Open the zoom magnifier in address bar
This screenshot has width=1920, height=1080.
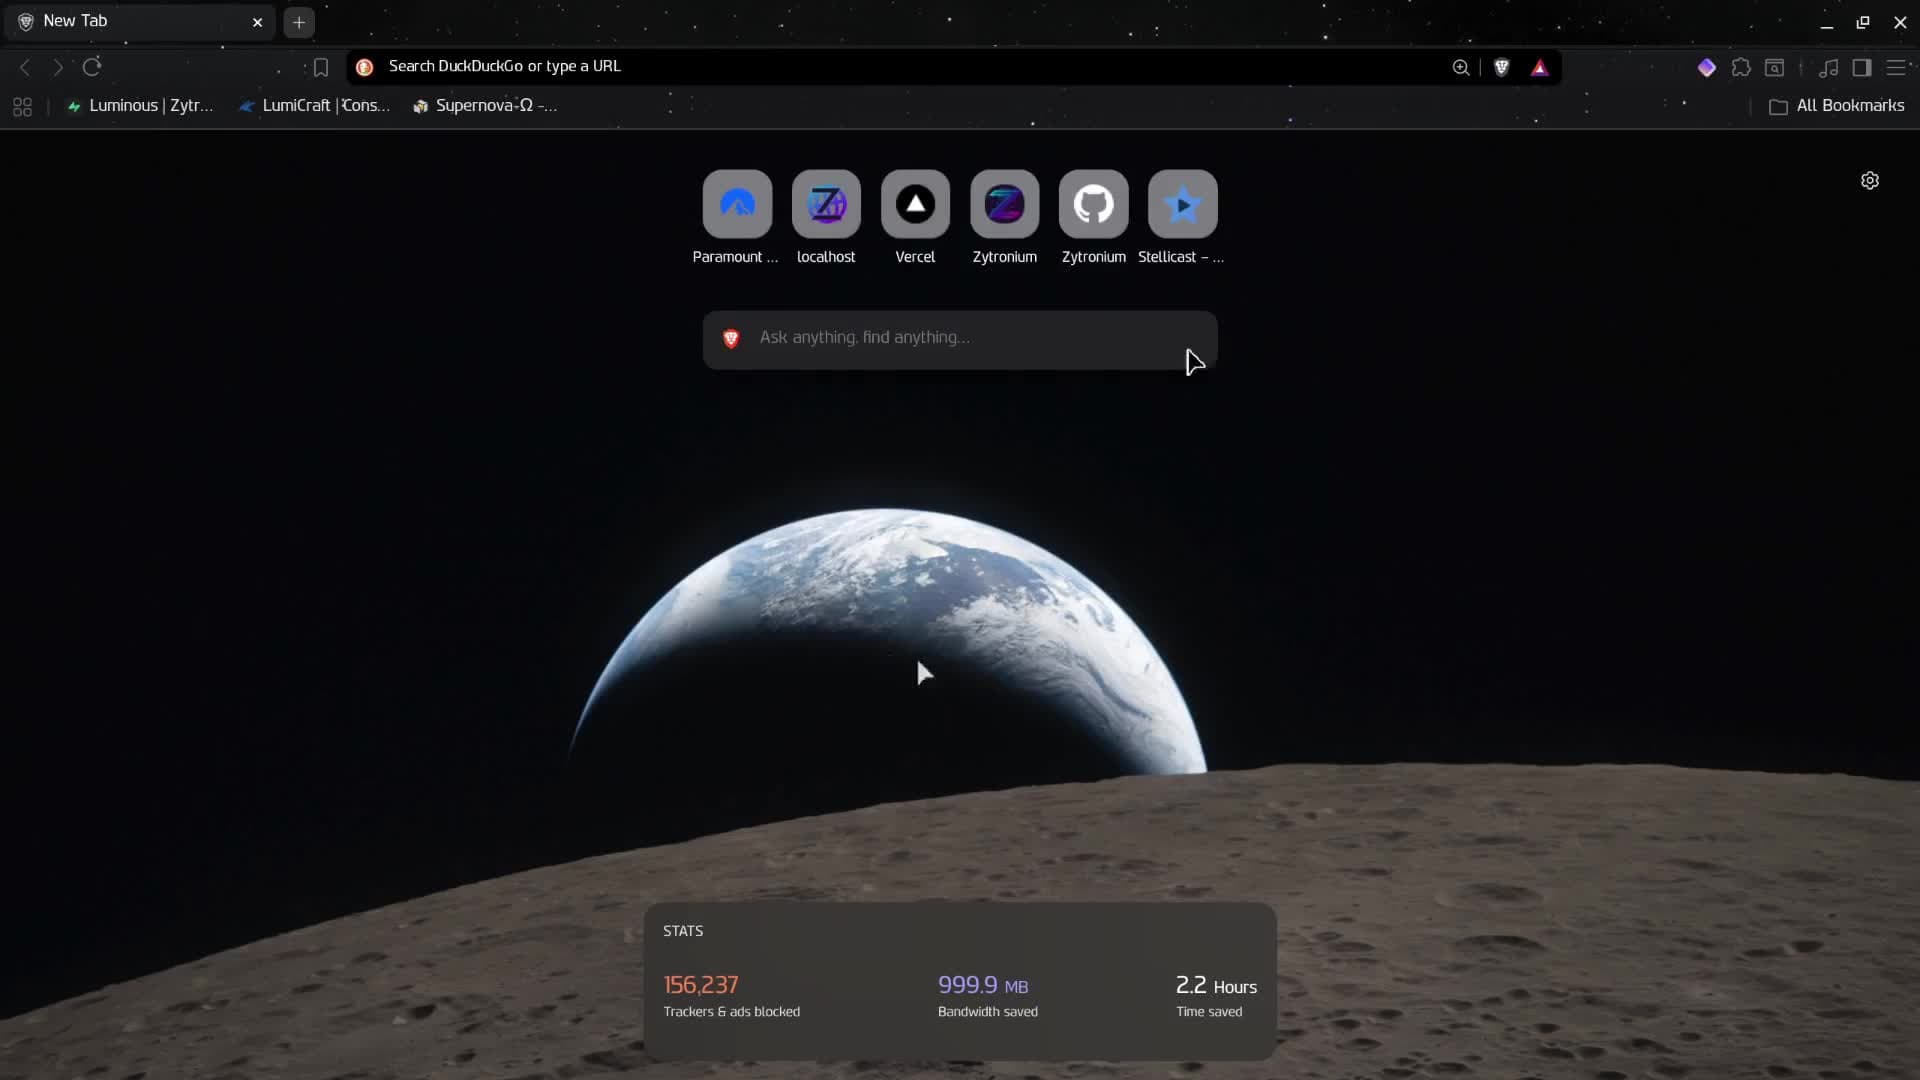[x=1461, y=67]
